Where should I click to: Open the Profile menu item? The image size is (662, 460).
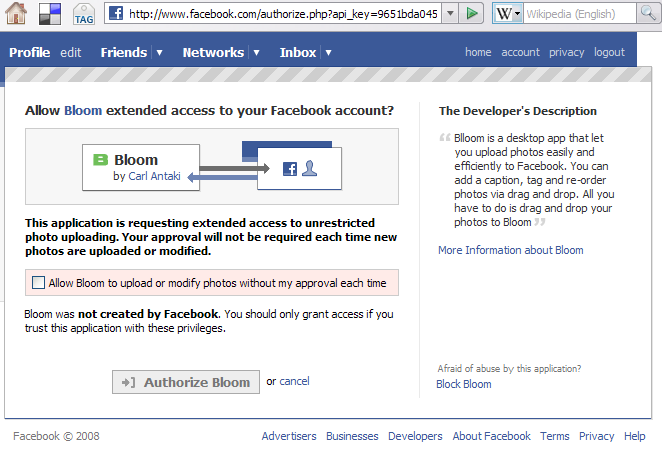click(x=30, y=52)
